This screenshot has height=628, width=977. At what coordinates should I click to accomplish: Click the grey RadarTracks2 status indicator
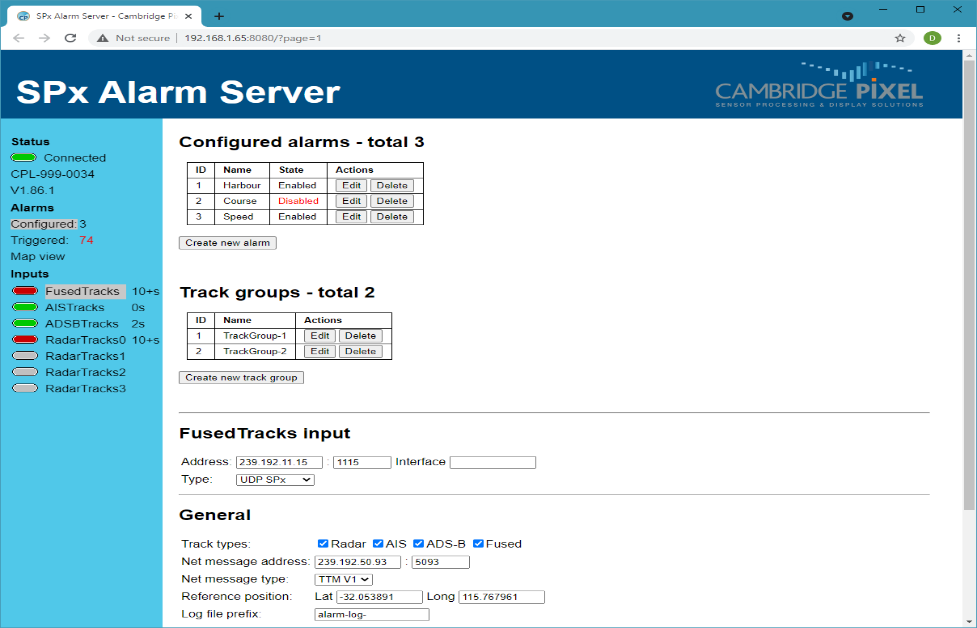[25, 372]
